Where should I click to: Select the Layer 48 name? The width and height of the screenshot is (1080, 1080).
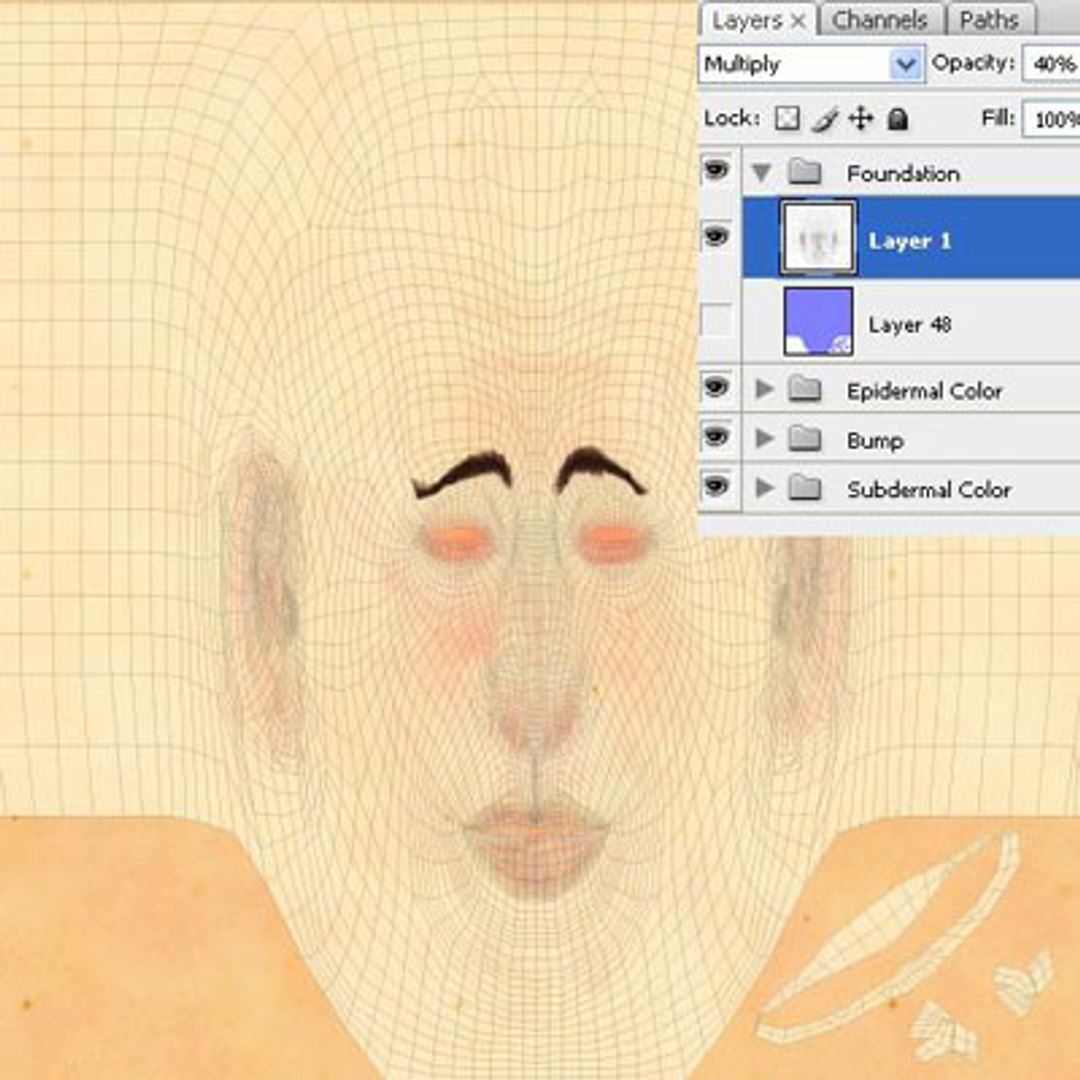tap(910, 324)
